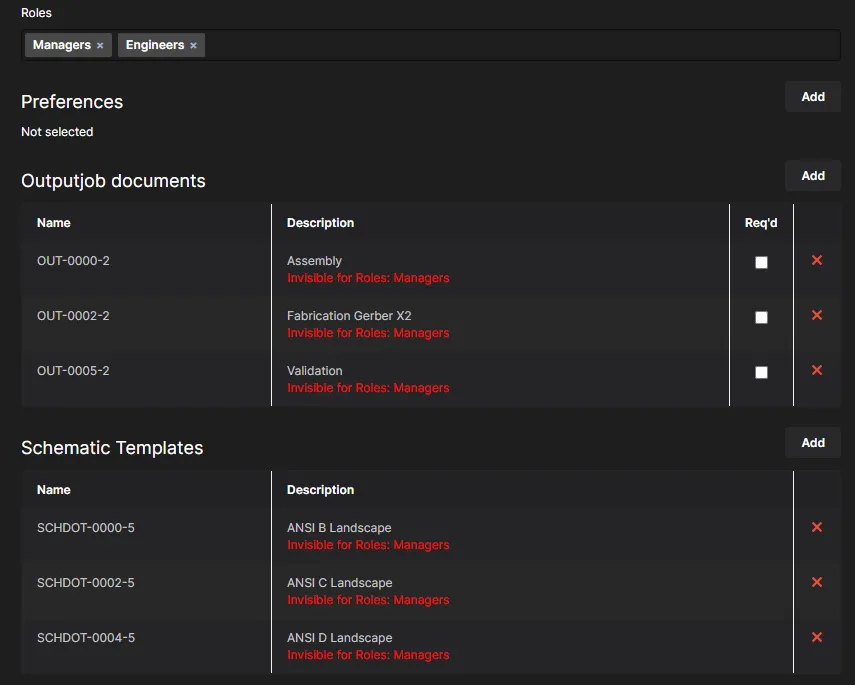The image size is (855, 685).
Task: Add a new Schematic Template
Action: pyautogui.click(x=812, y=442)
